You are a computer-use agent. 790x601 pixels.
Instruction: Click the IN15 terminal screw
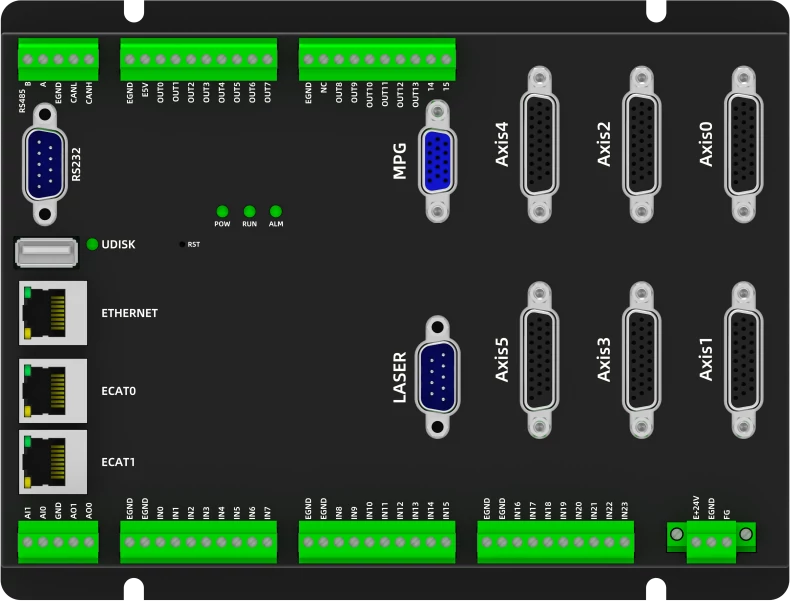(446, 542)
